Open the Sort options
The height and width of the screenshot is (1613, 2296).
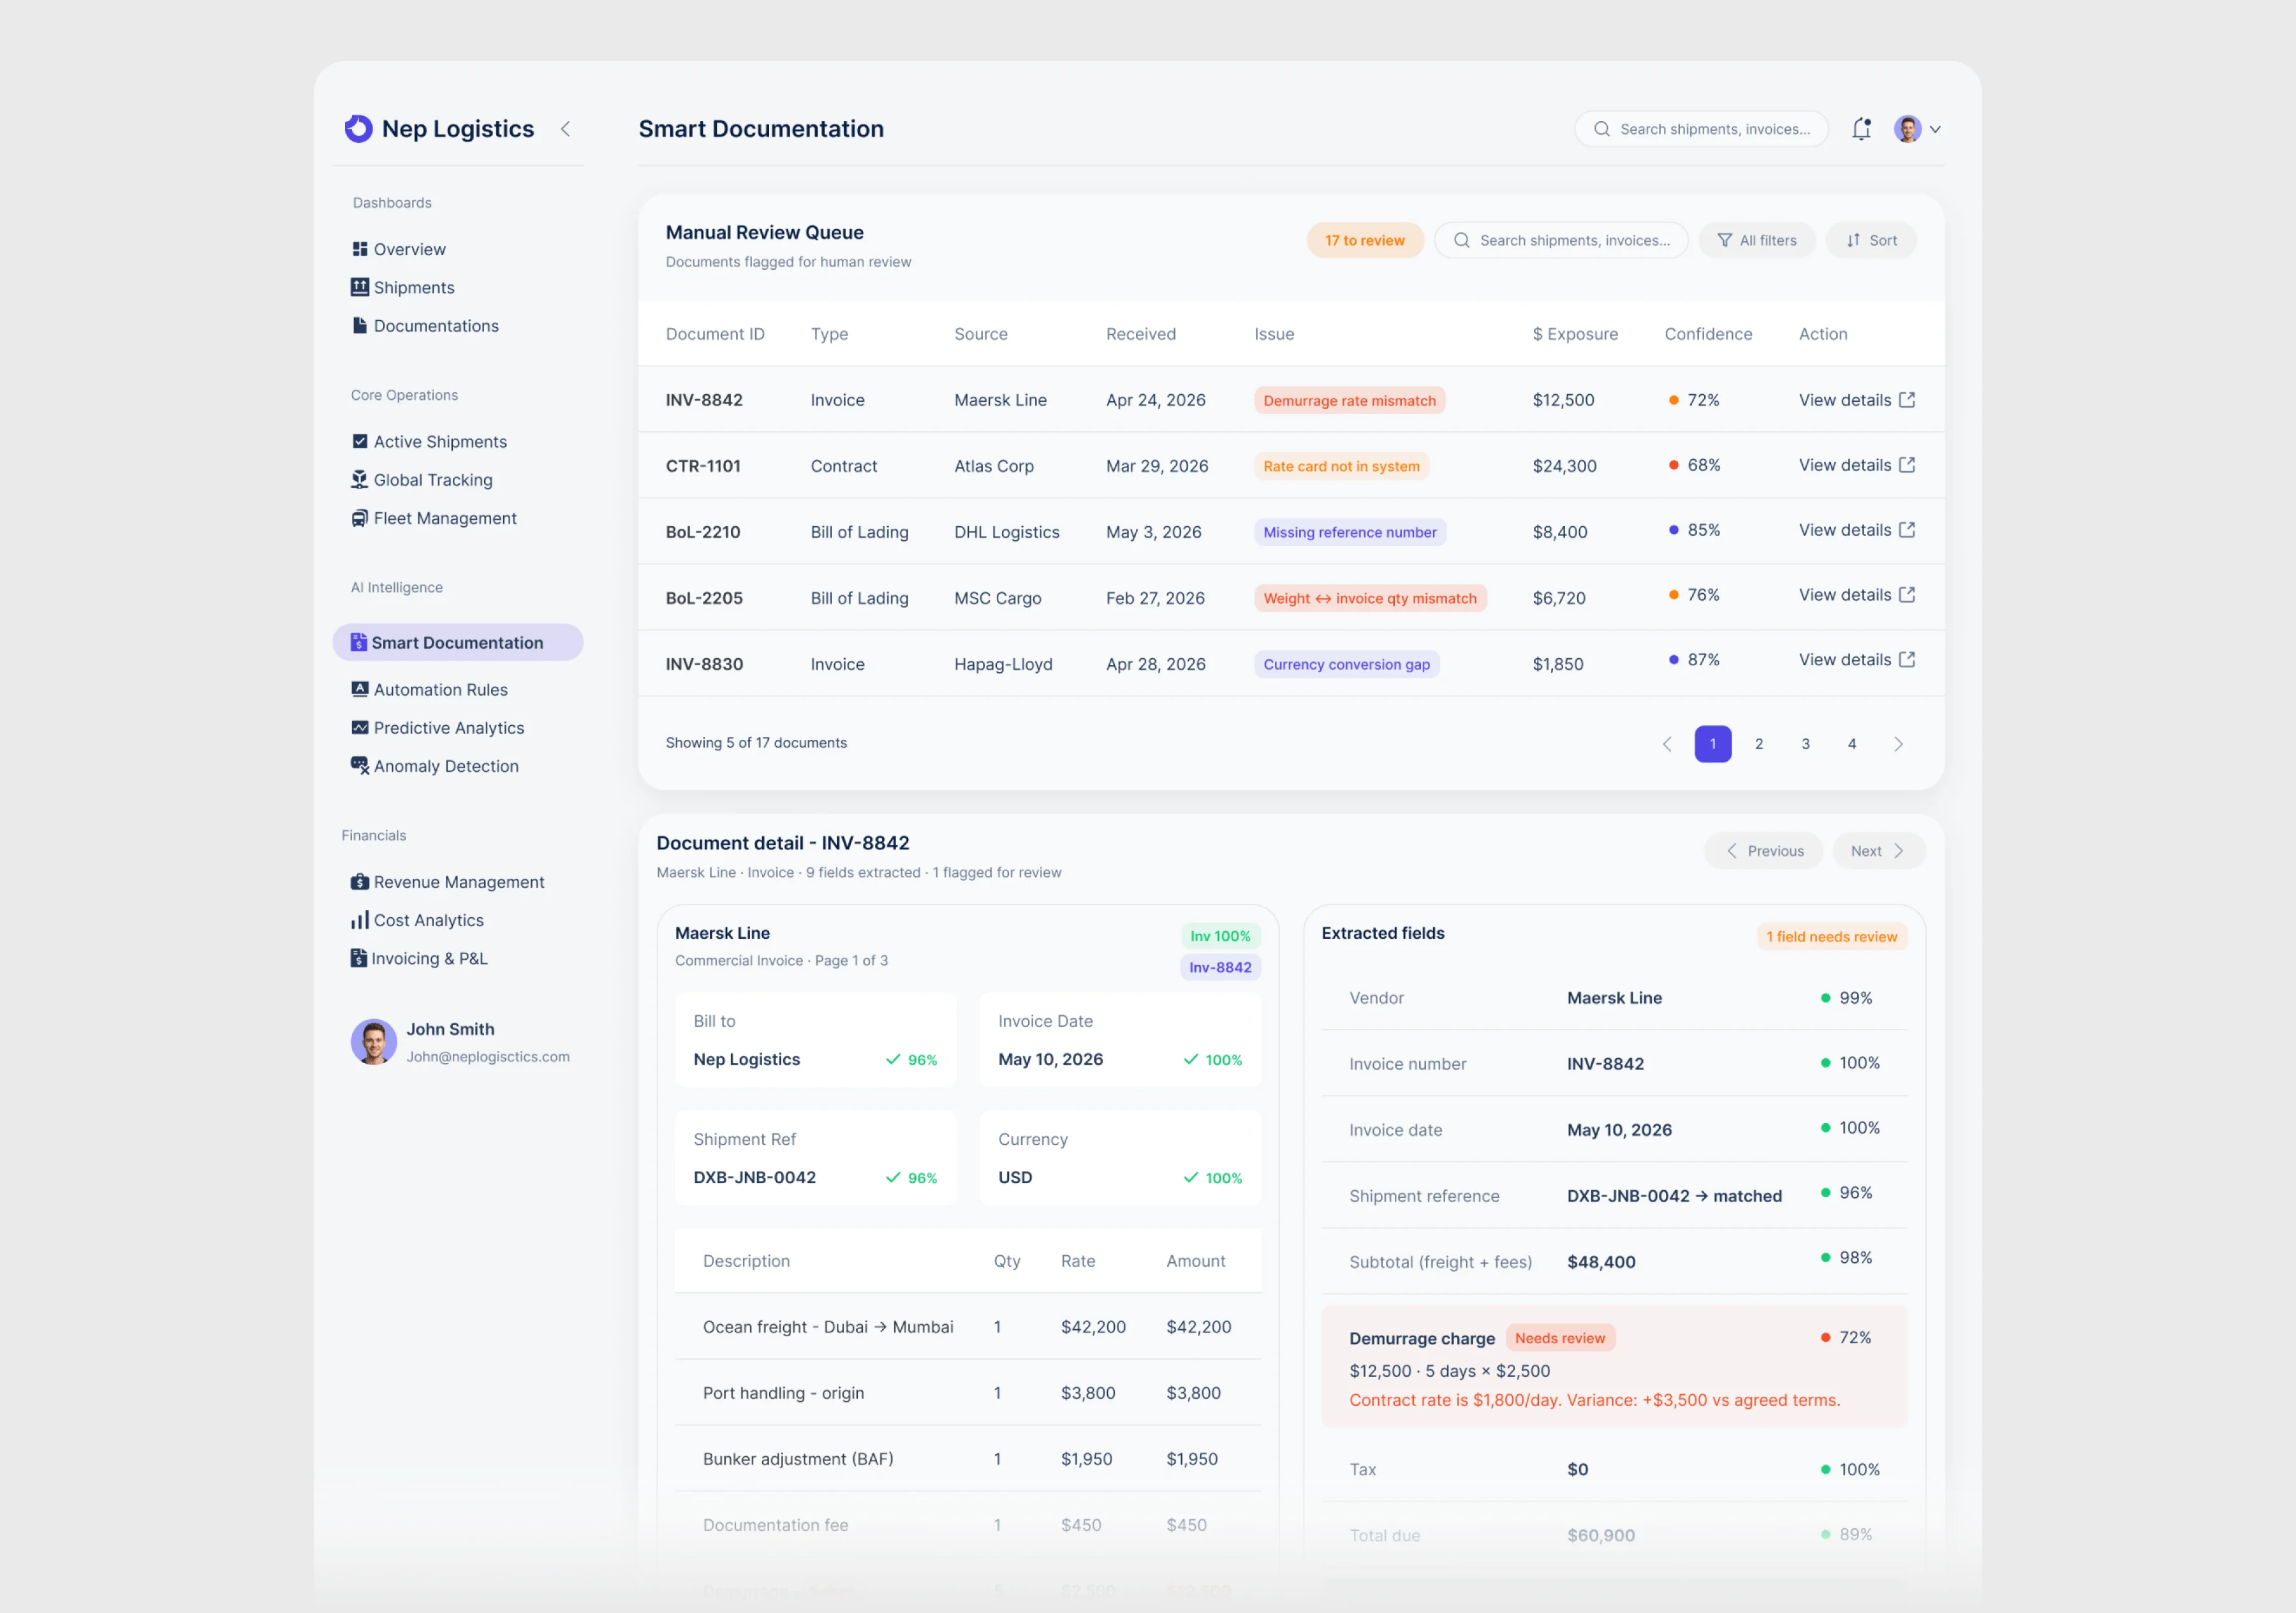coord(1870,240)
